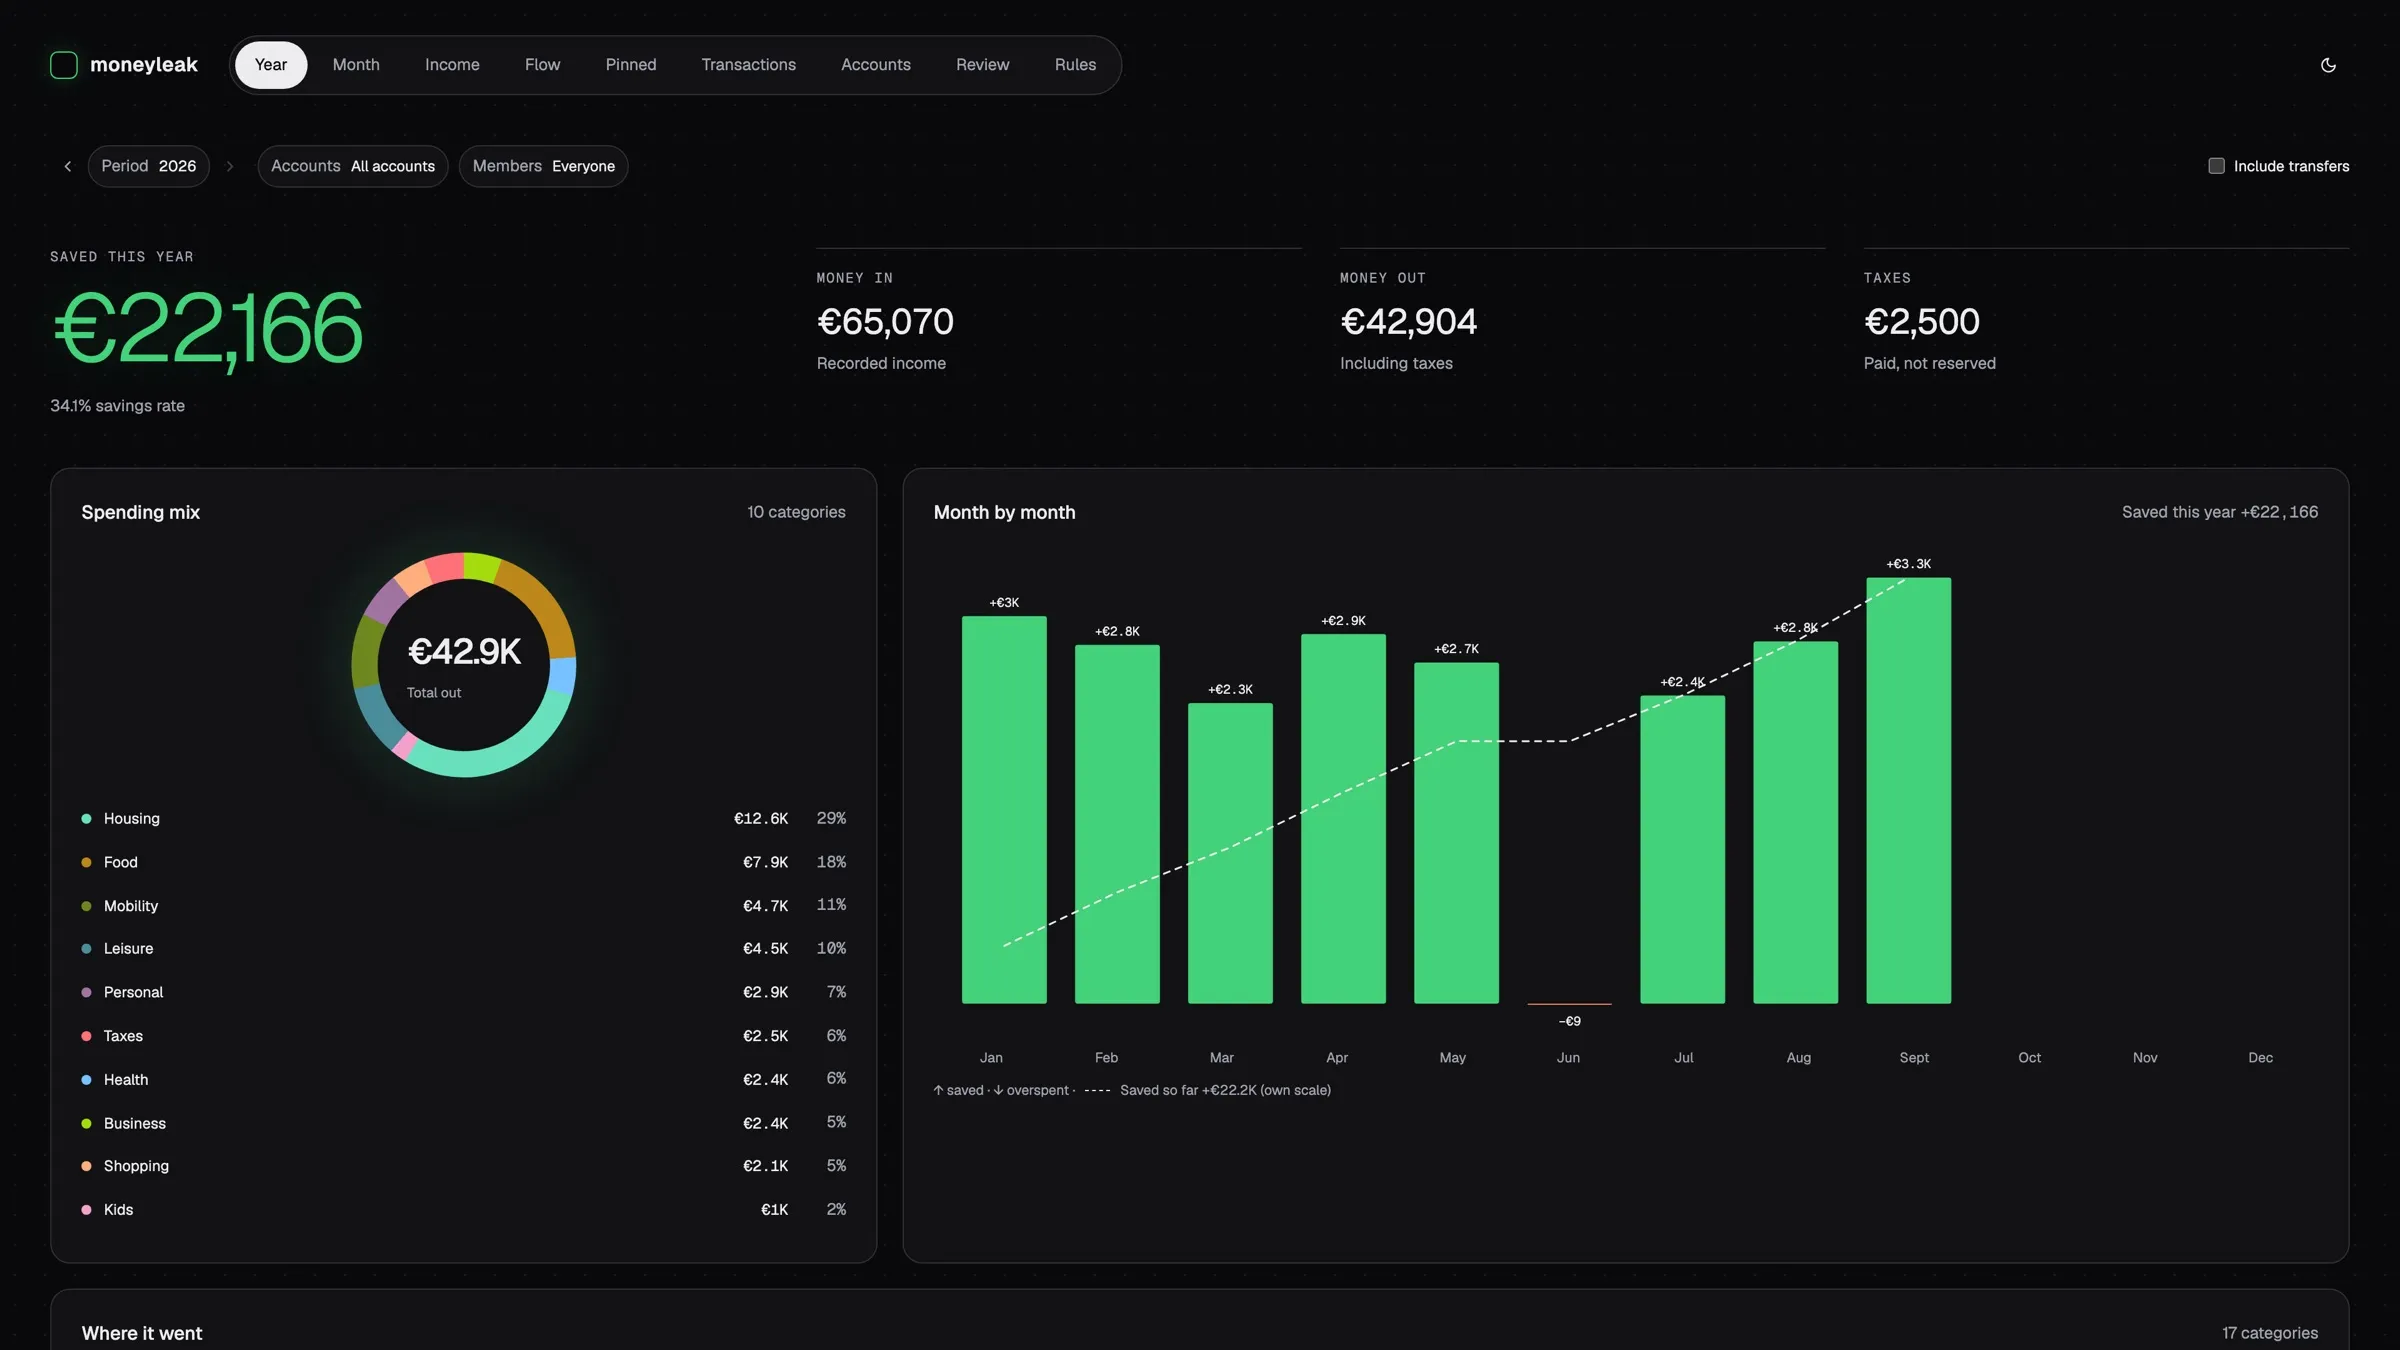2400x1350 pixels.
Task: Click the Business lime color dot
Action: point(86,1123)
